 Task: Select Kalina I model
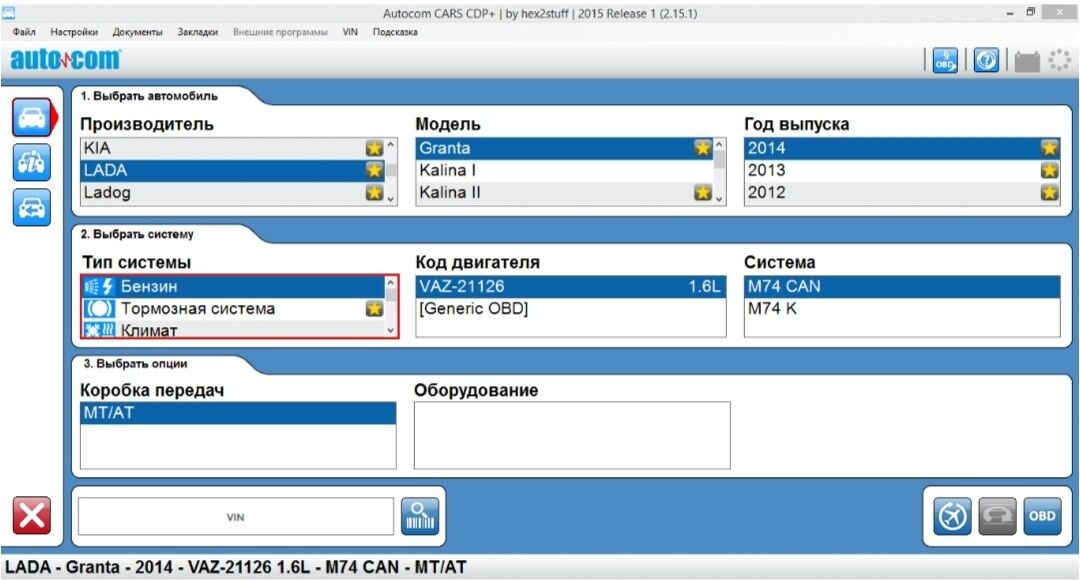[564, 170]
